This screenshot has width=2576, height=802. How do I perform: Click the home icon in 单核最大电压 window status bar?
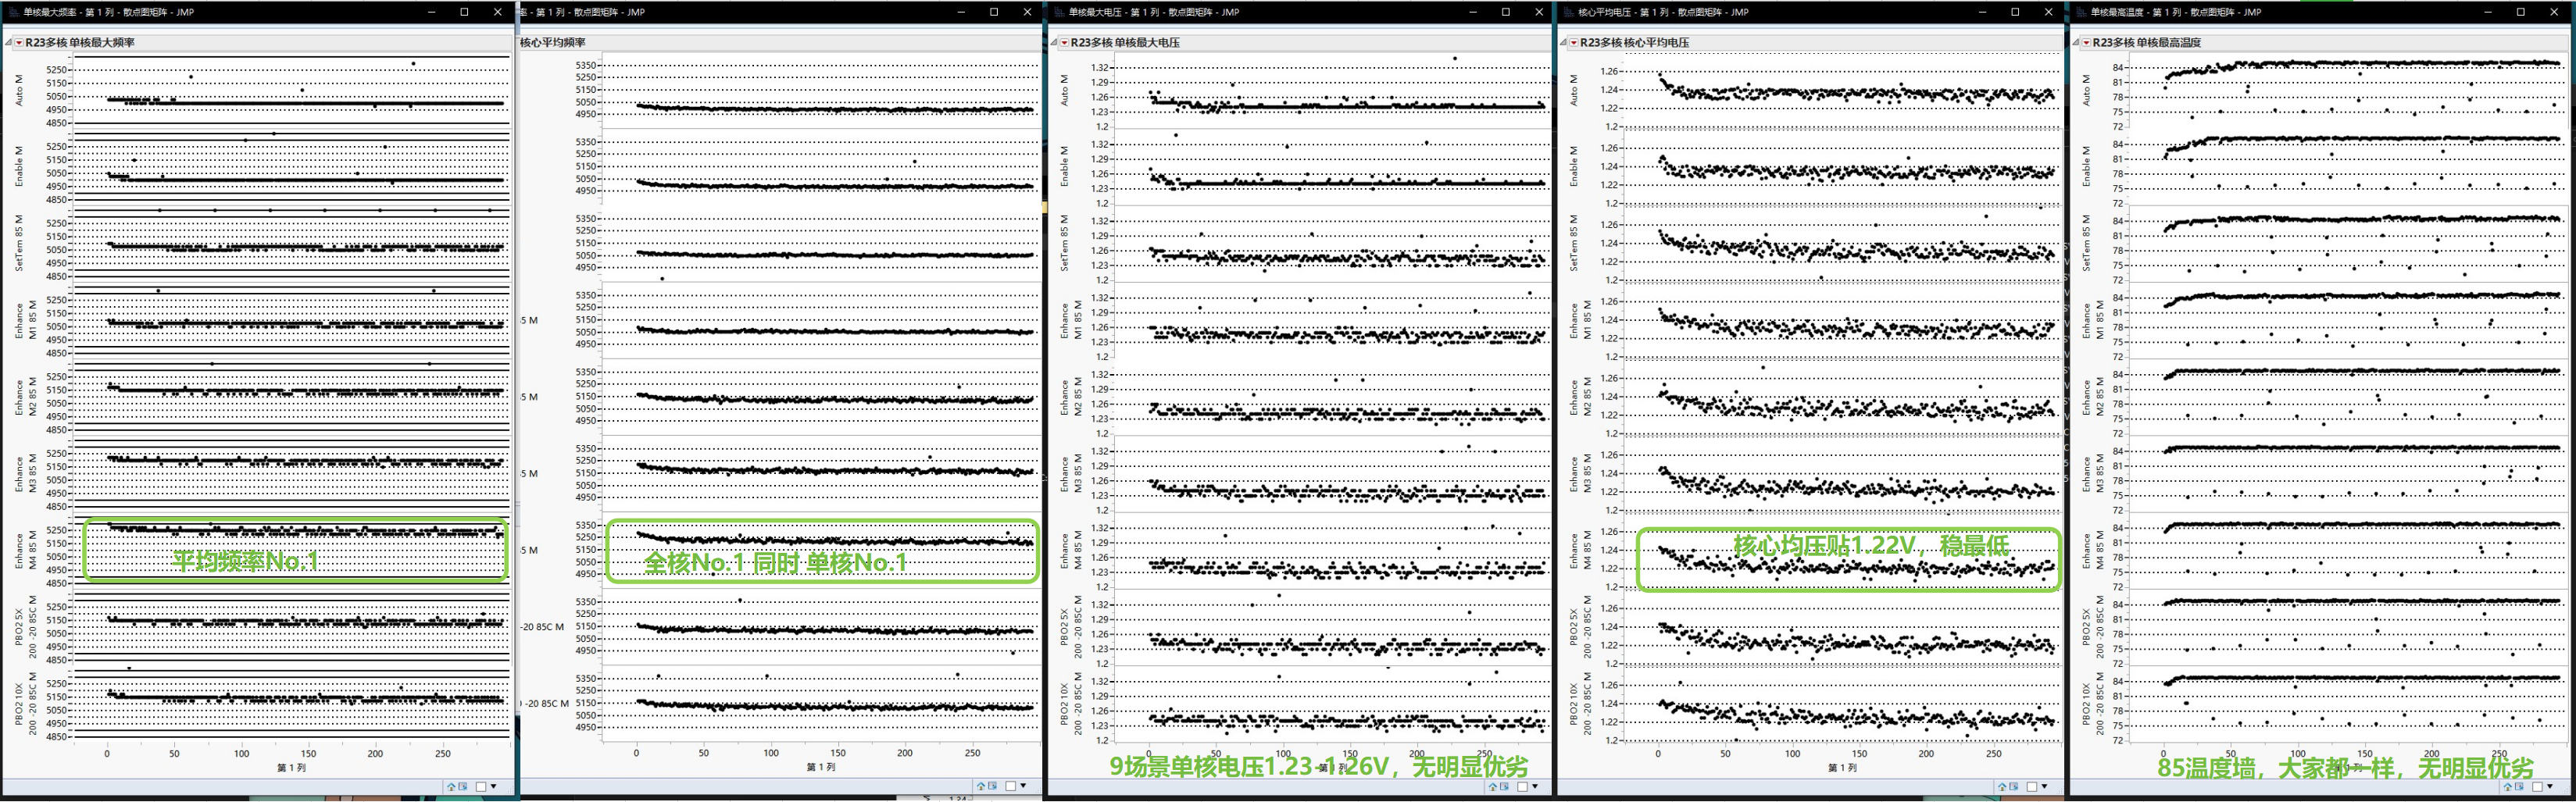click(1492, 787)
